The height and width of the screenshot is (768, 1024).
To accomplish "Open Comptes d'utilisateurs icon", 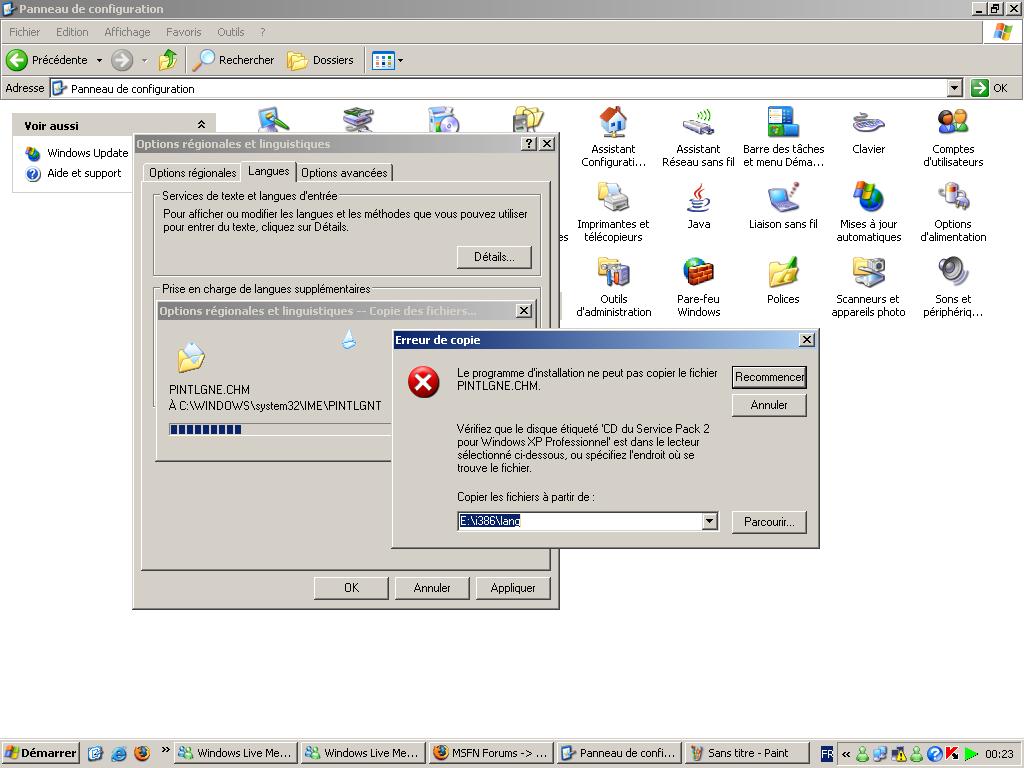I will tap(953, 122).
